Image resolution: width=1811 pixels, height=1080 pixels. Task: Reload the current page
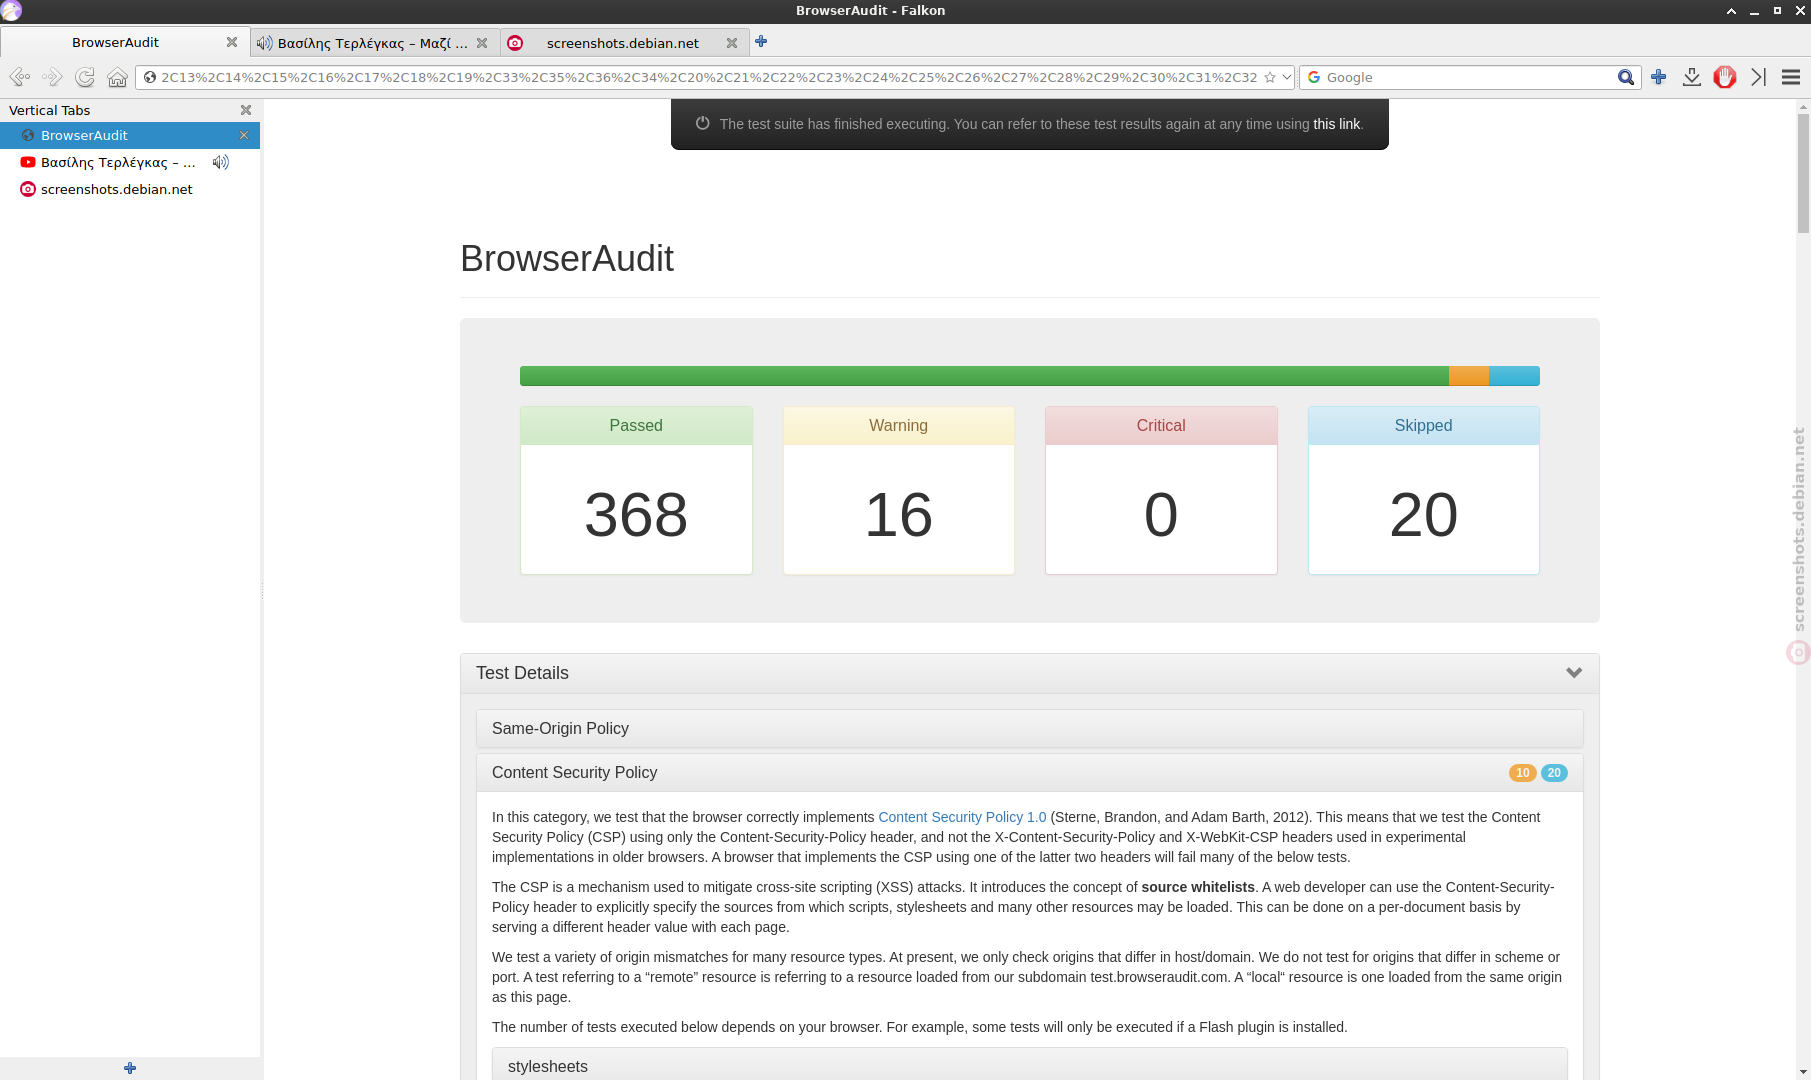[85, 77]
